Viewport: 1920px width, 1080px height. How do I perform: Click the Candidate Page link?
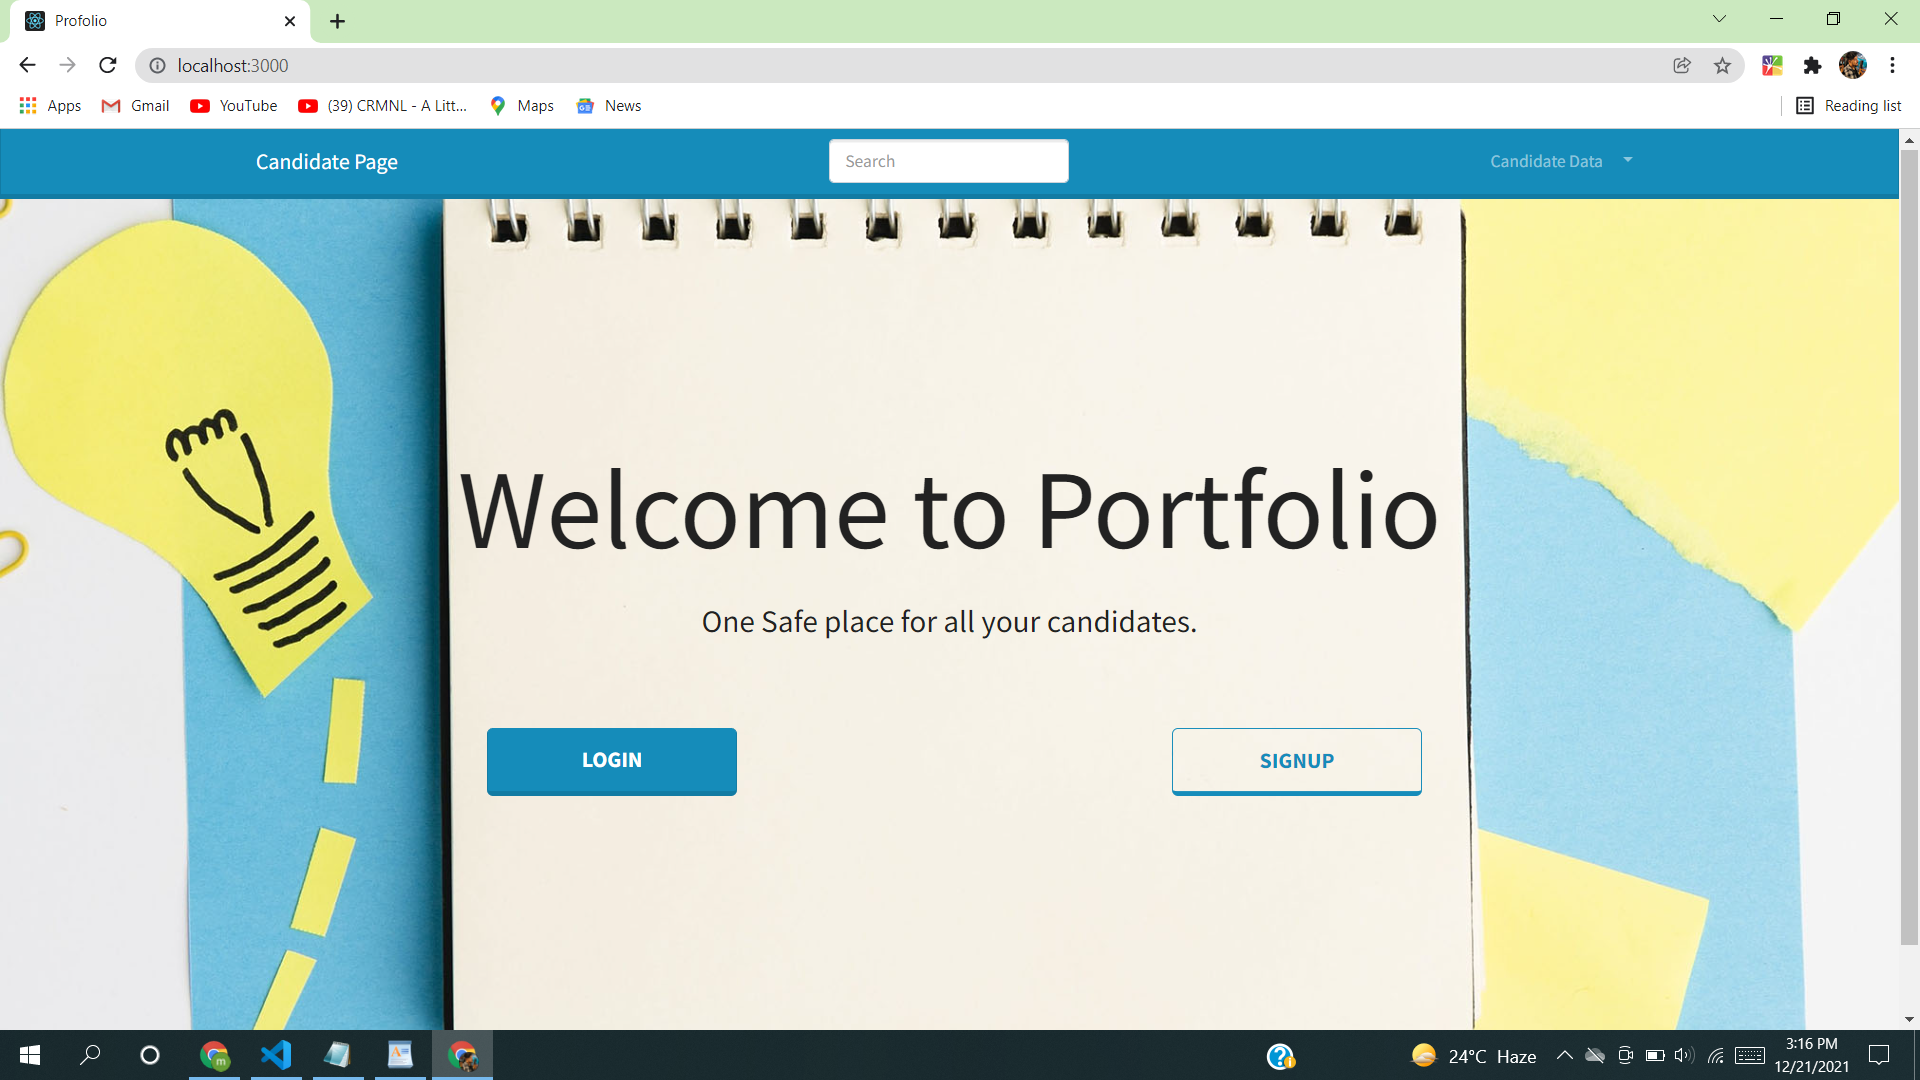point(326,161)
